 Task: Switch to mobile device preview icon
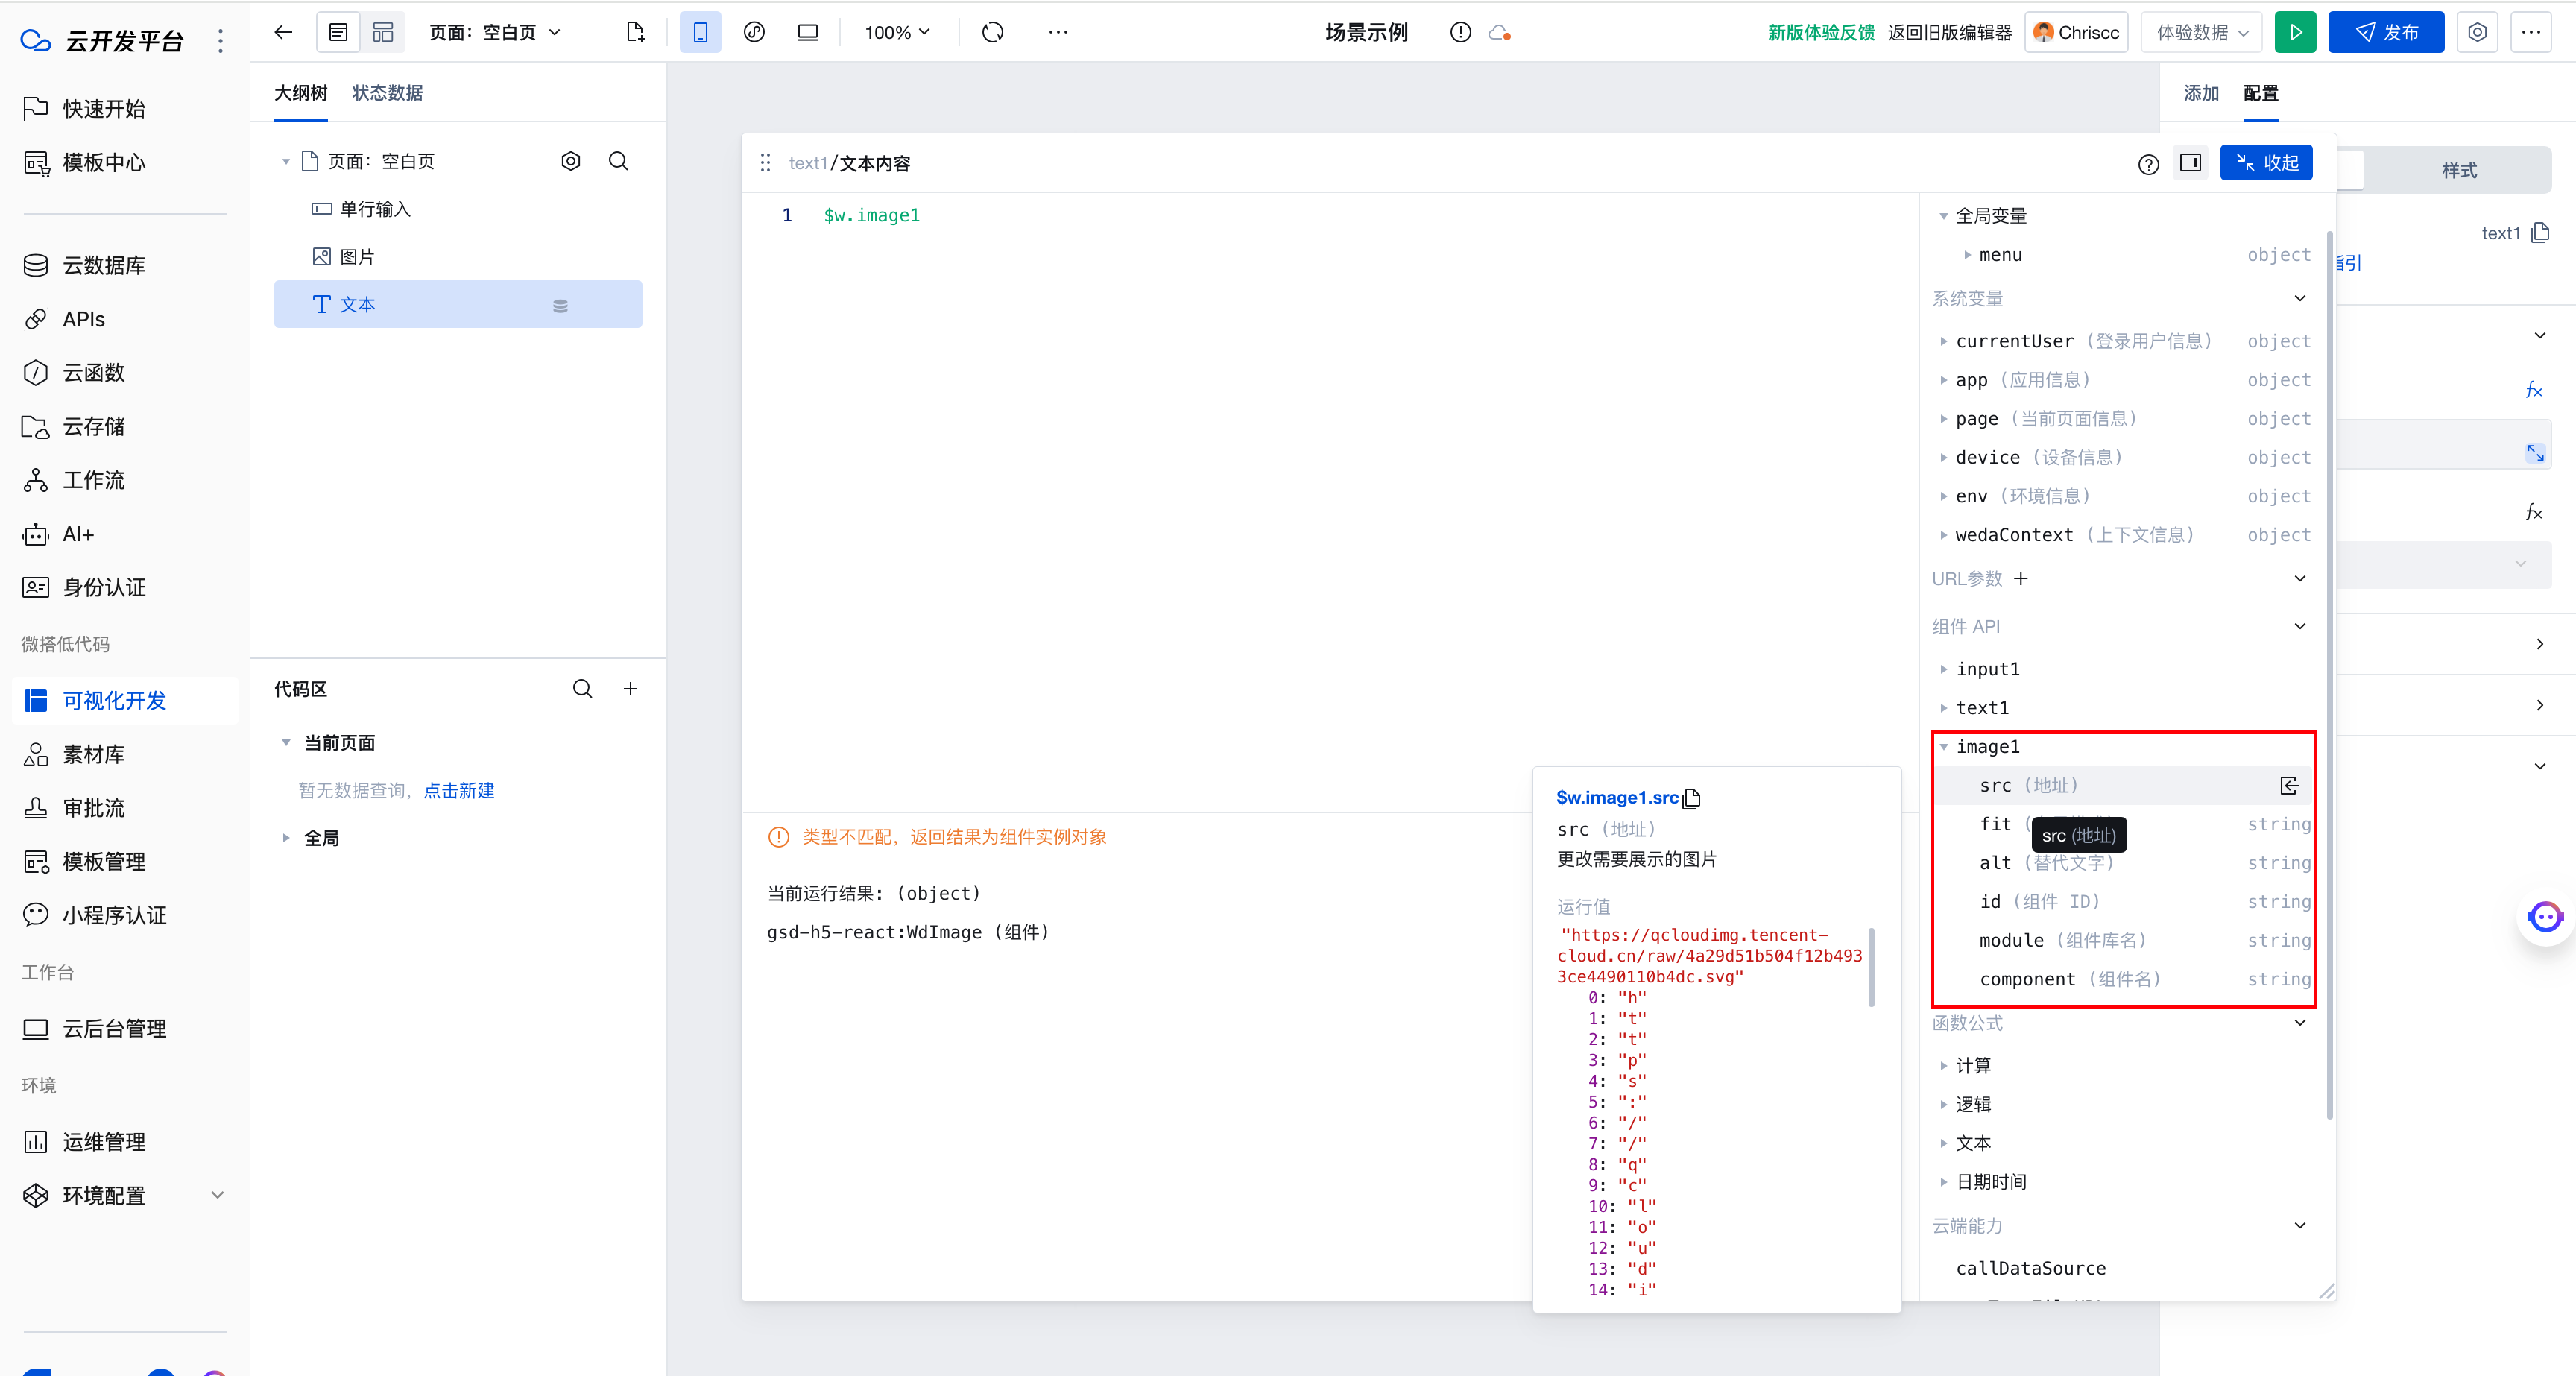[700, 32]
